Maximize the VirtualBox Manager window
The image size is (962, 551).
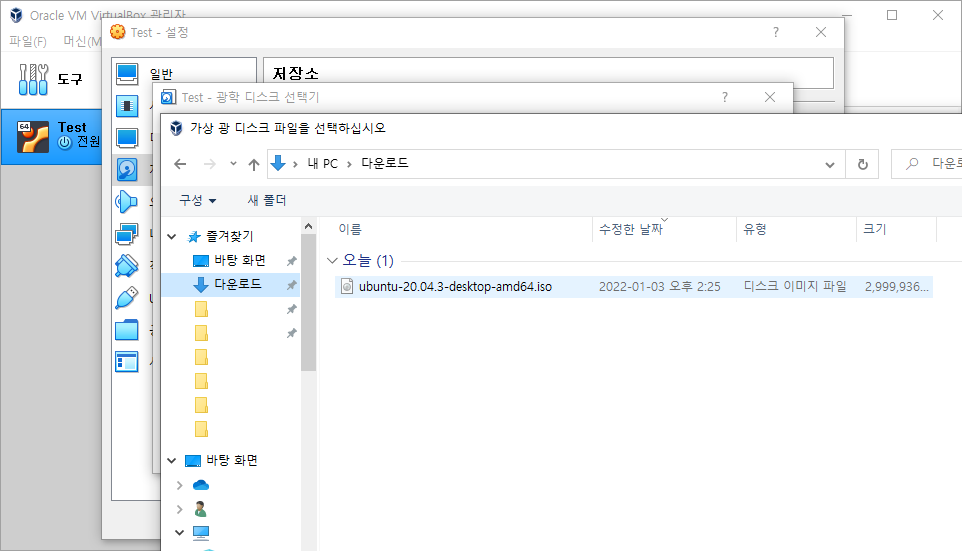[x=892, y=15]
